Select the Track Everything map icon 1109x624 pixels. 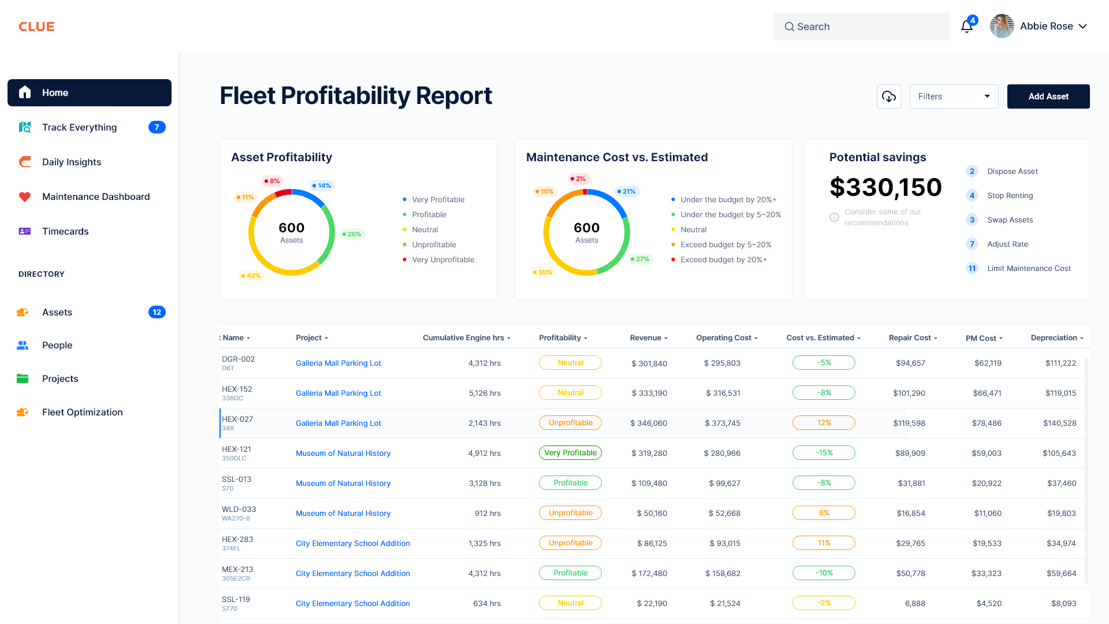23,127
